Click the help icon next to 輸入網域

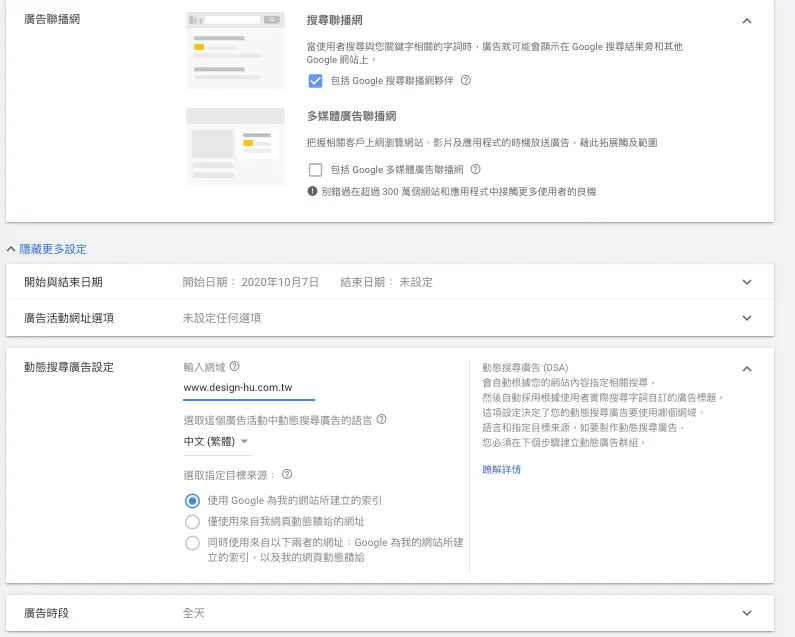coord(234,366)
